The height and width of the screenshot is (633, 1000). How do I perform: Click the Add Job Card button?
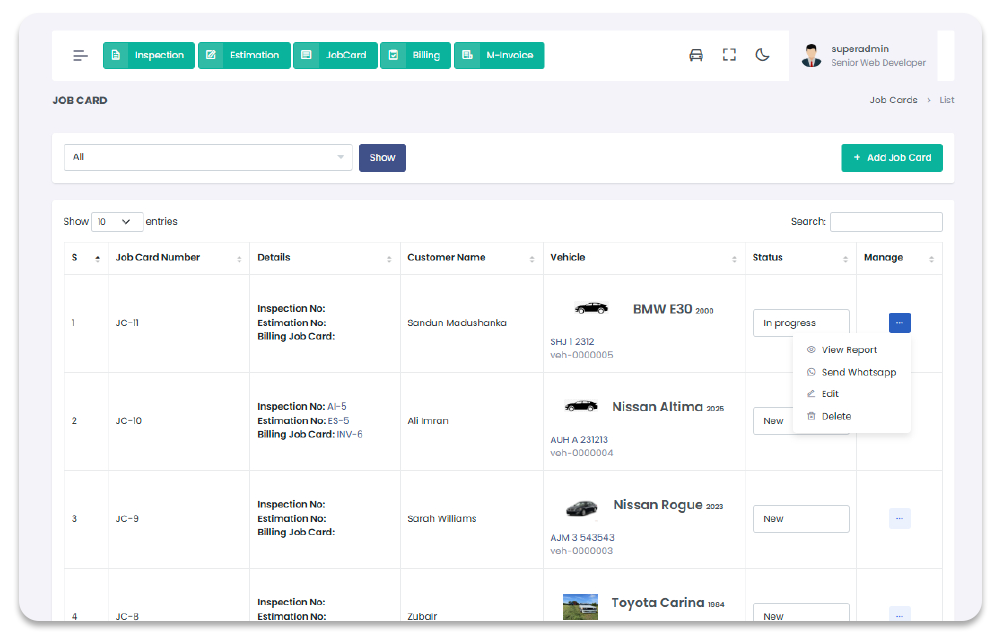(891, 158)
